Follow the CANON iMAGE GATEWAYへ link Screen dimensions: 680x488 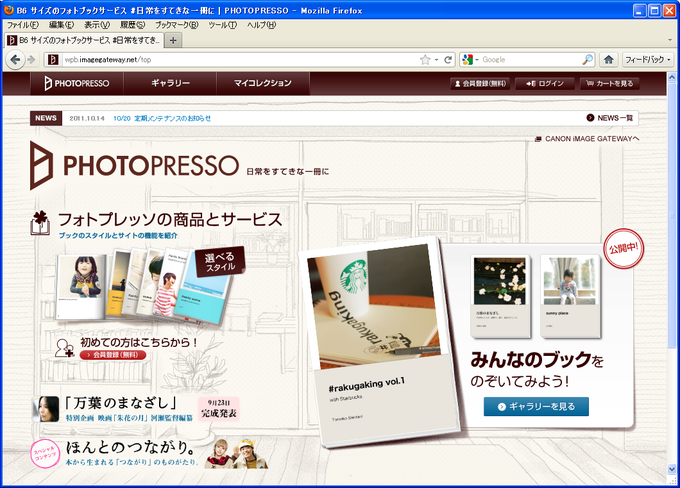coord(587,139)
